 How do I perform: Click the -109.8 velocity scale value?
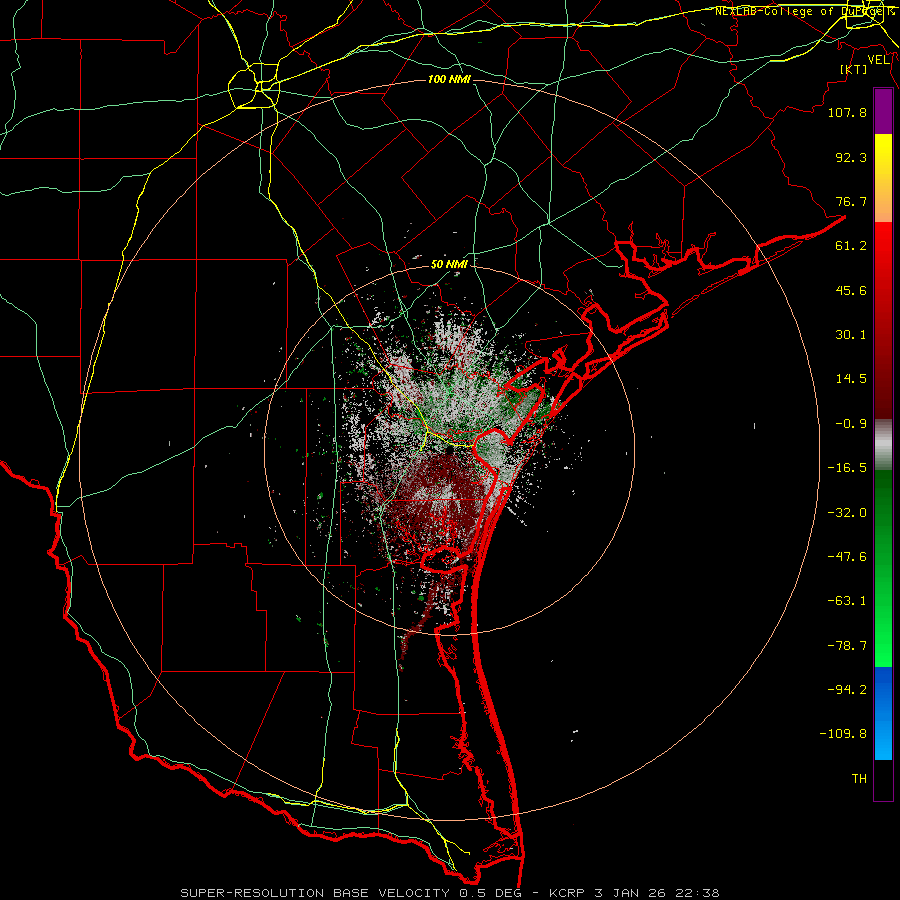coord(843,734)
